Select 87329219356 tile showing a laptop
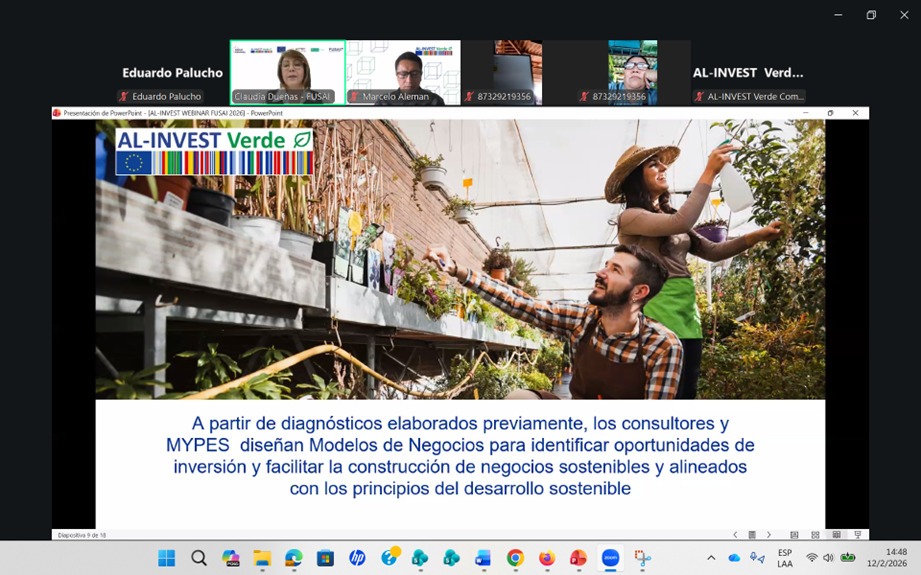921x575 pixels. [518, 73]
